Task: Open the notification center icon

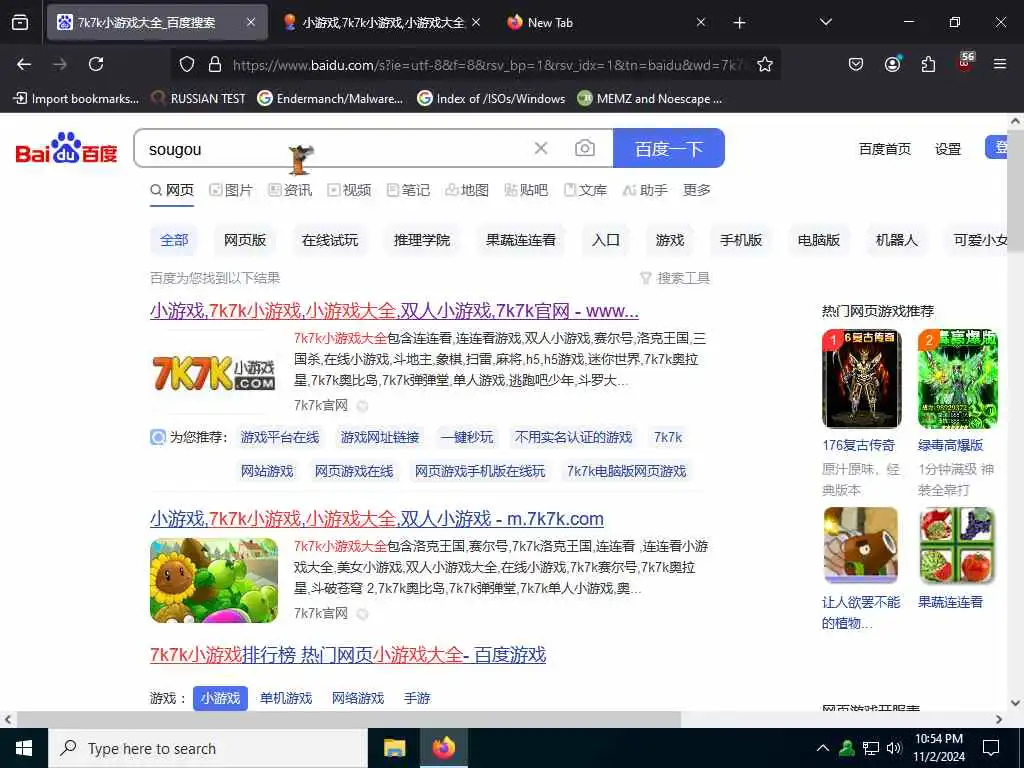Action: 991,748
